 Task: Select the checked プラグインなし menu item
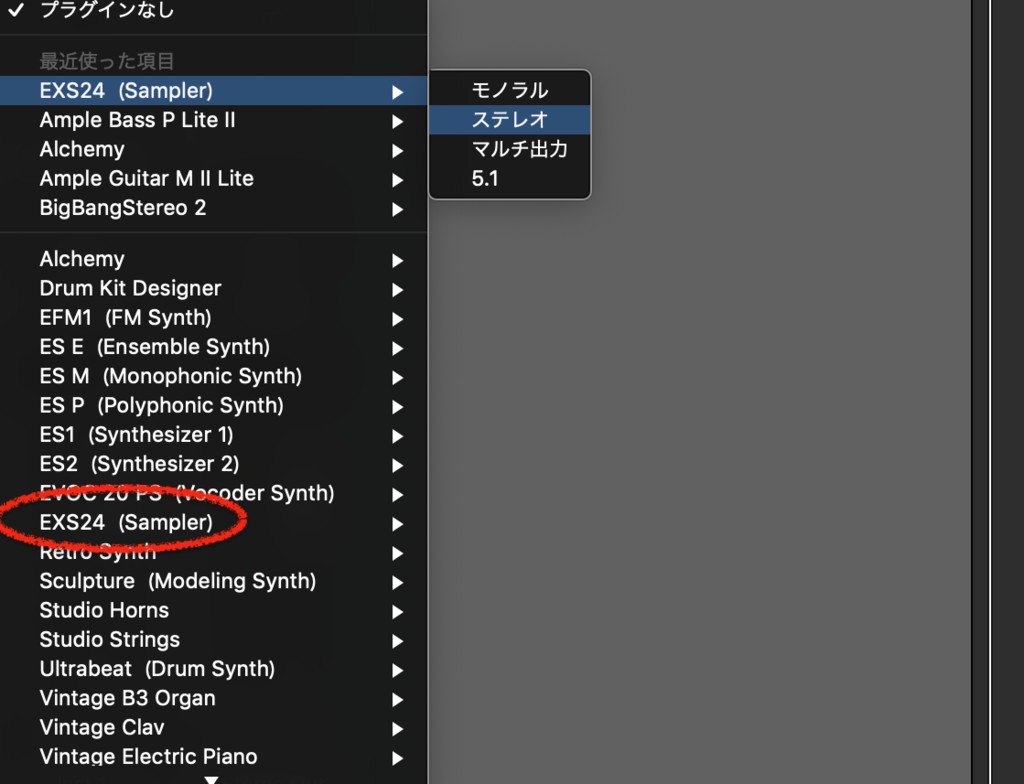214,10
